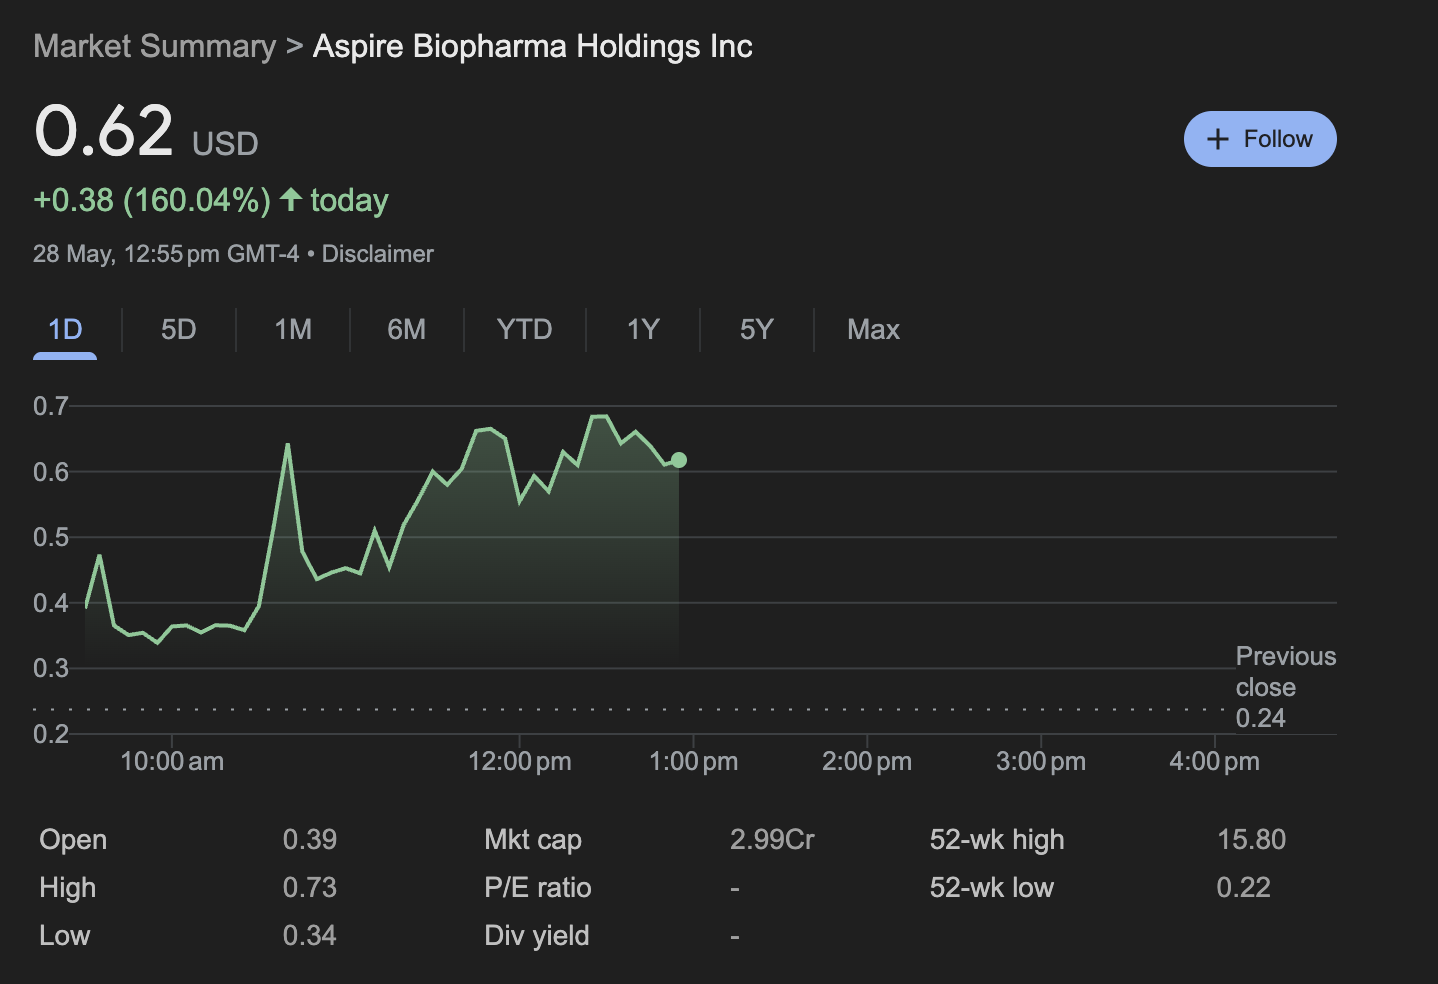Select the Max chart range tab
1438x984 pixels.
coord(873,329)
